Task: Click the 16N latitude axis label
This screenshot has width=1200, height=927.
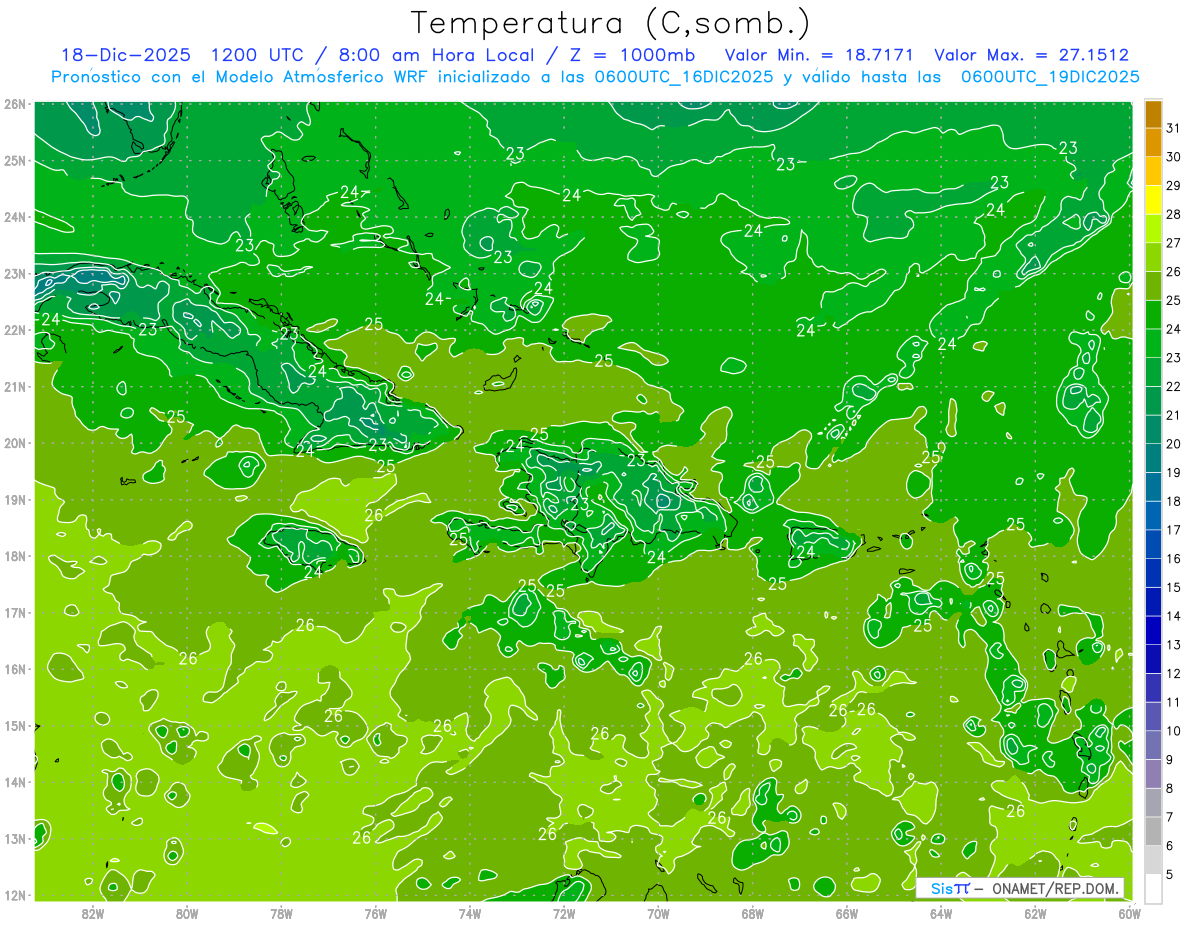Action: [15, 669]
